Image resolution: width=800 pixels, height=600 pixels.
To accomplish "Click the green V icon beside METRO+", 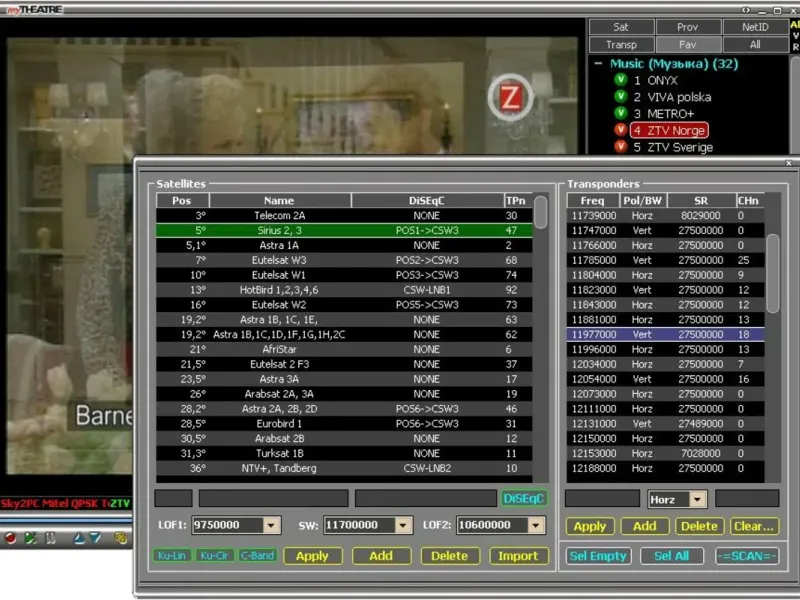I will click(x=620, y=113).
